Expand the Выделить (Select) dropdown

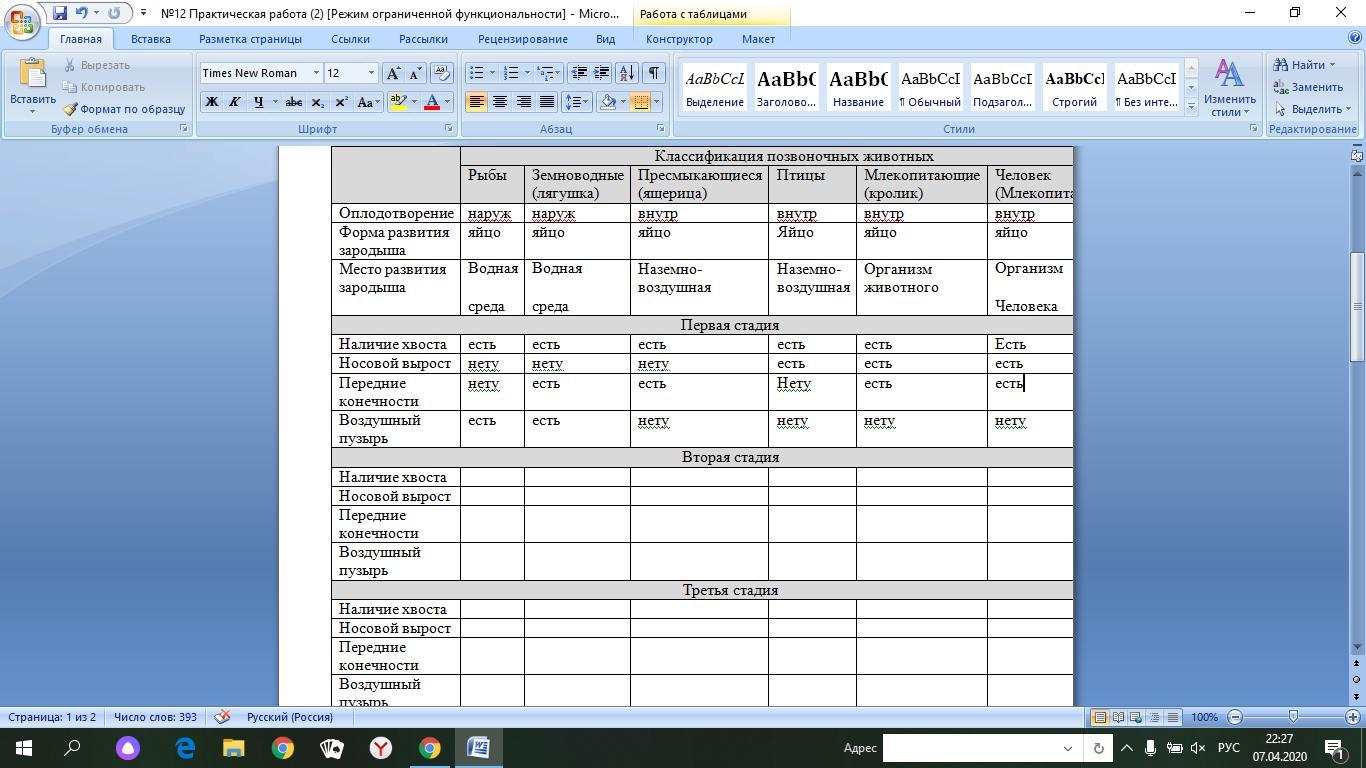tap(1313, 109)
